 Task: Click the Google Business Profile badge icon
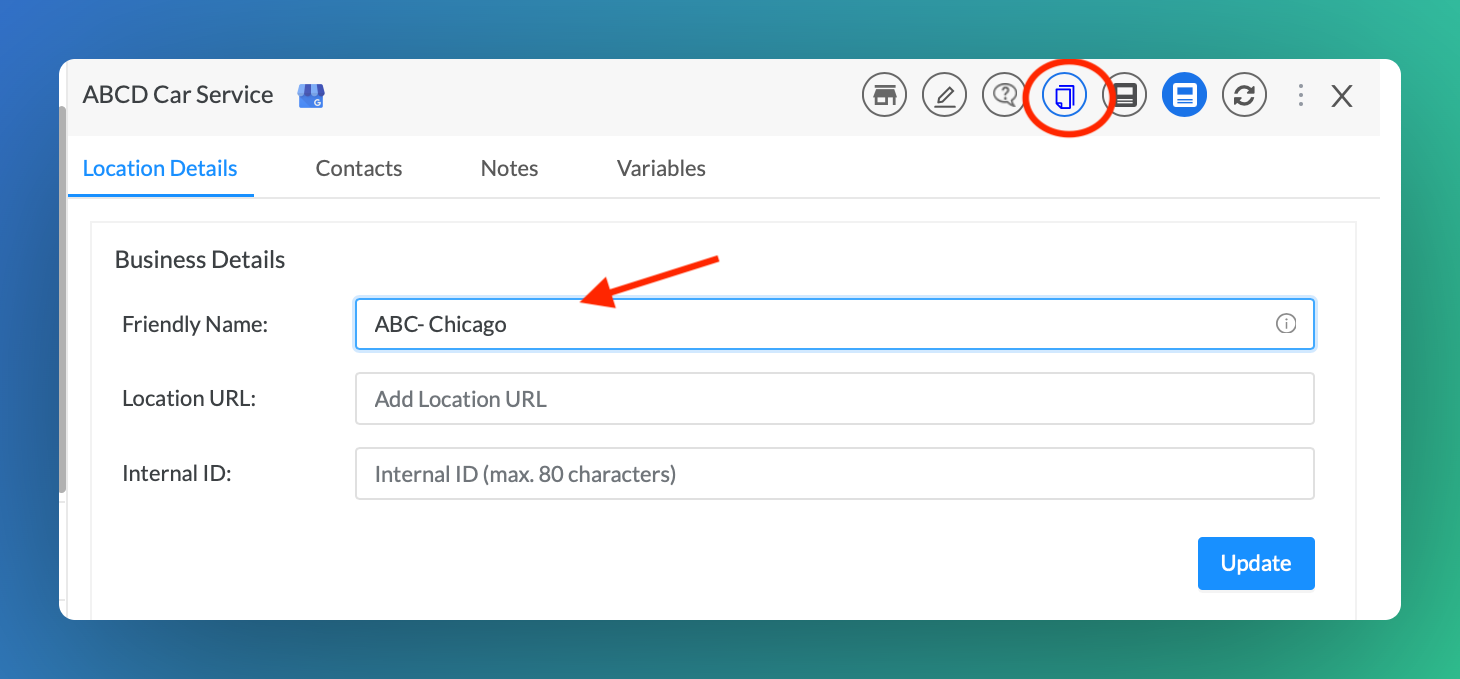click(311, 96)
